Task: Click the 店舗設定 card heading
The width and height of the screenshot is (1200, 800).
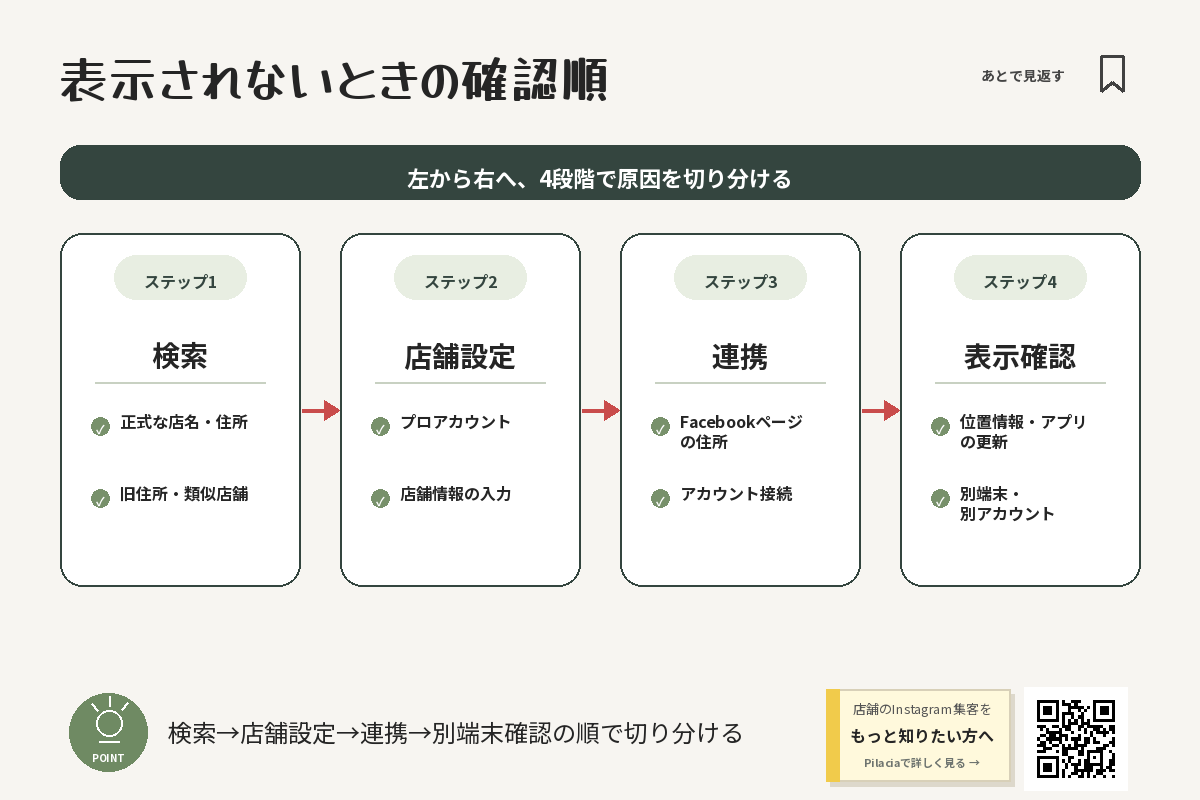Action: click(x=460, y=356)
